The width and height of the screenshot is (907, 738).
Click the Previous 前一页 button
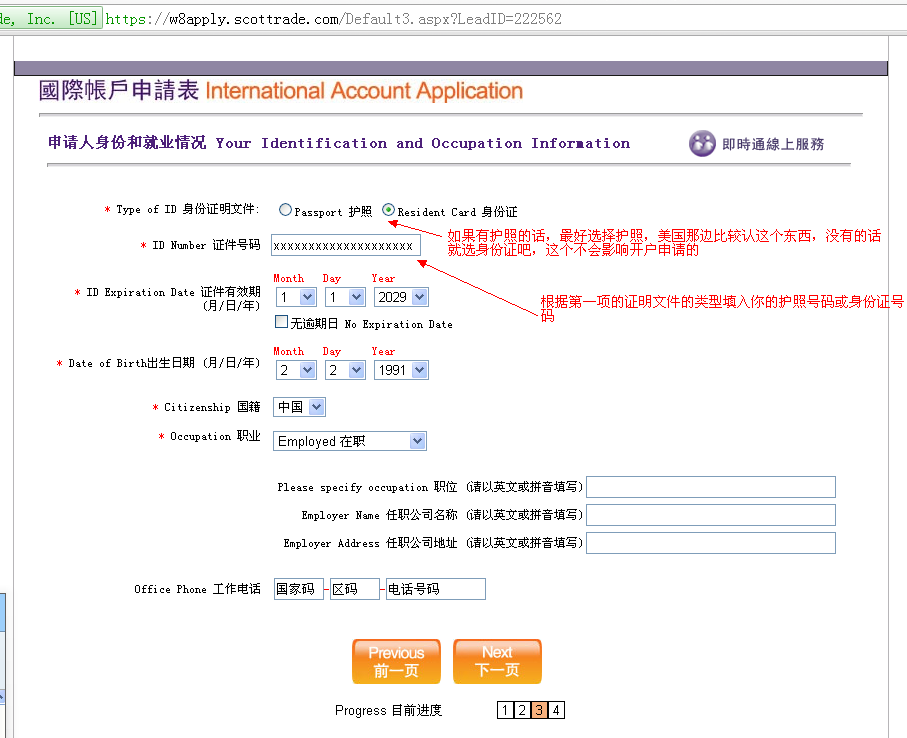(396, 661)
